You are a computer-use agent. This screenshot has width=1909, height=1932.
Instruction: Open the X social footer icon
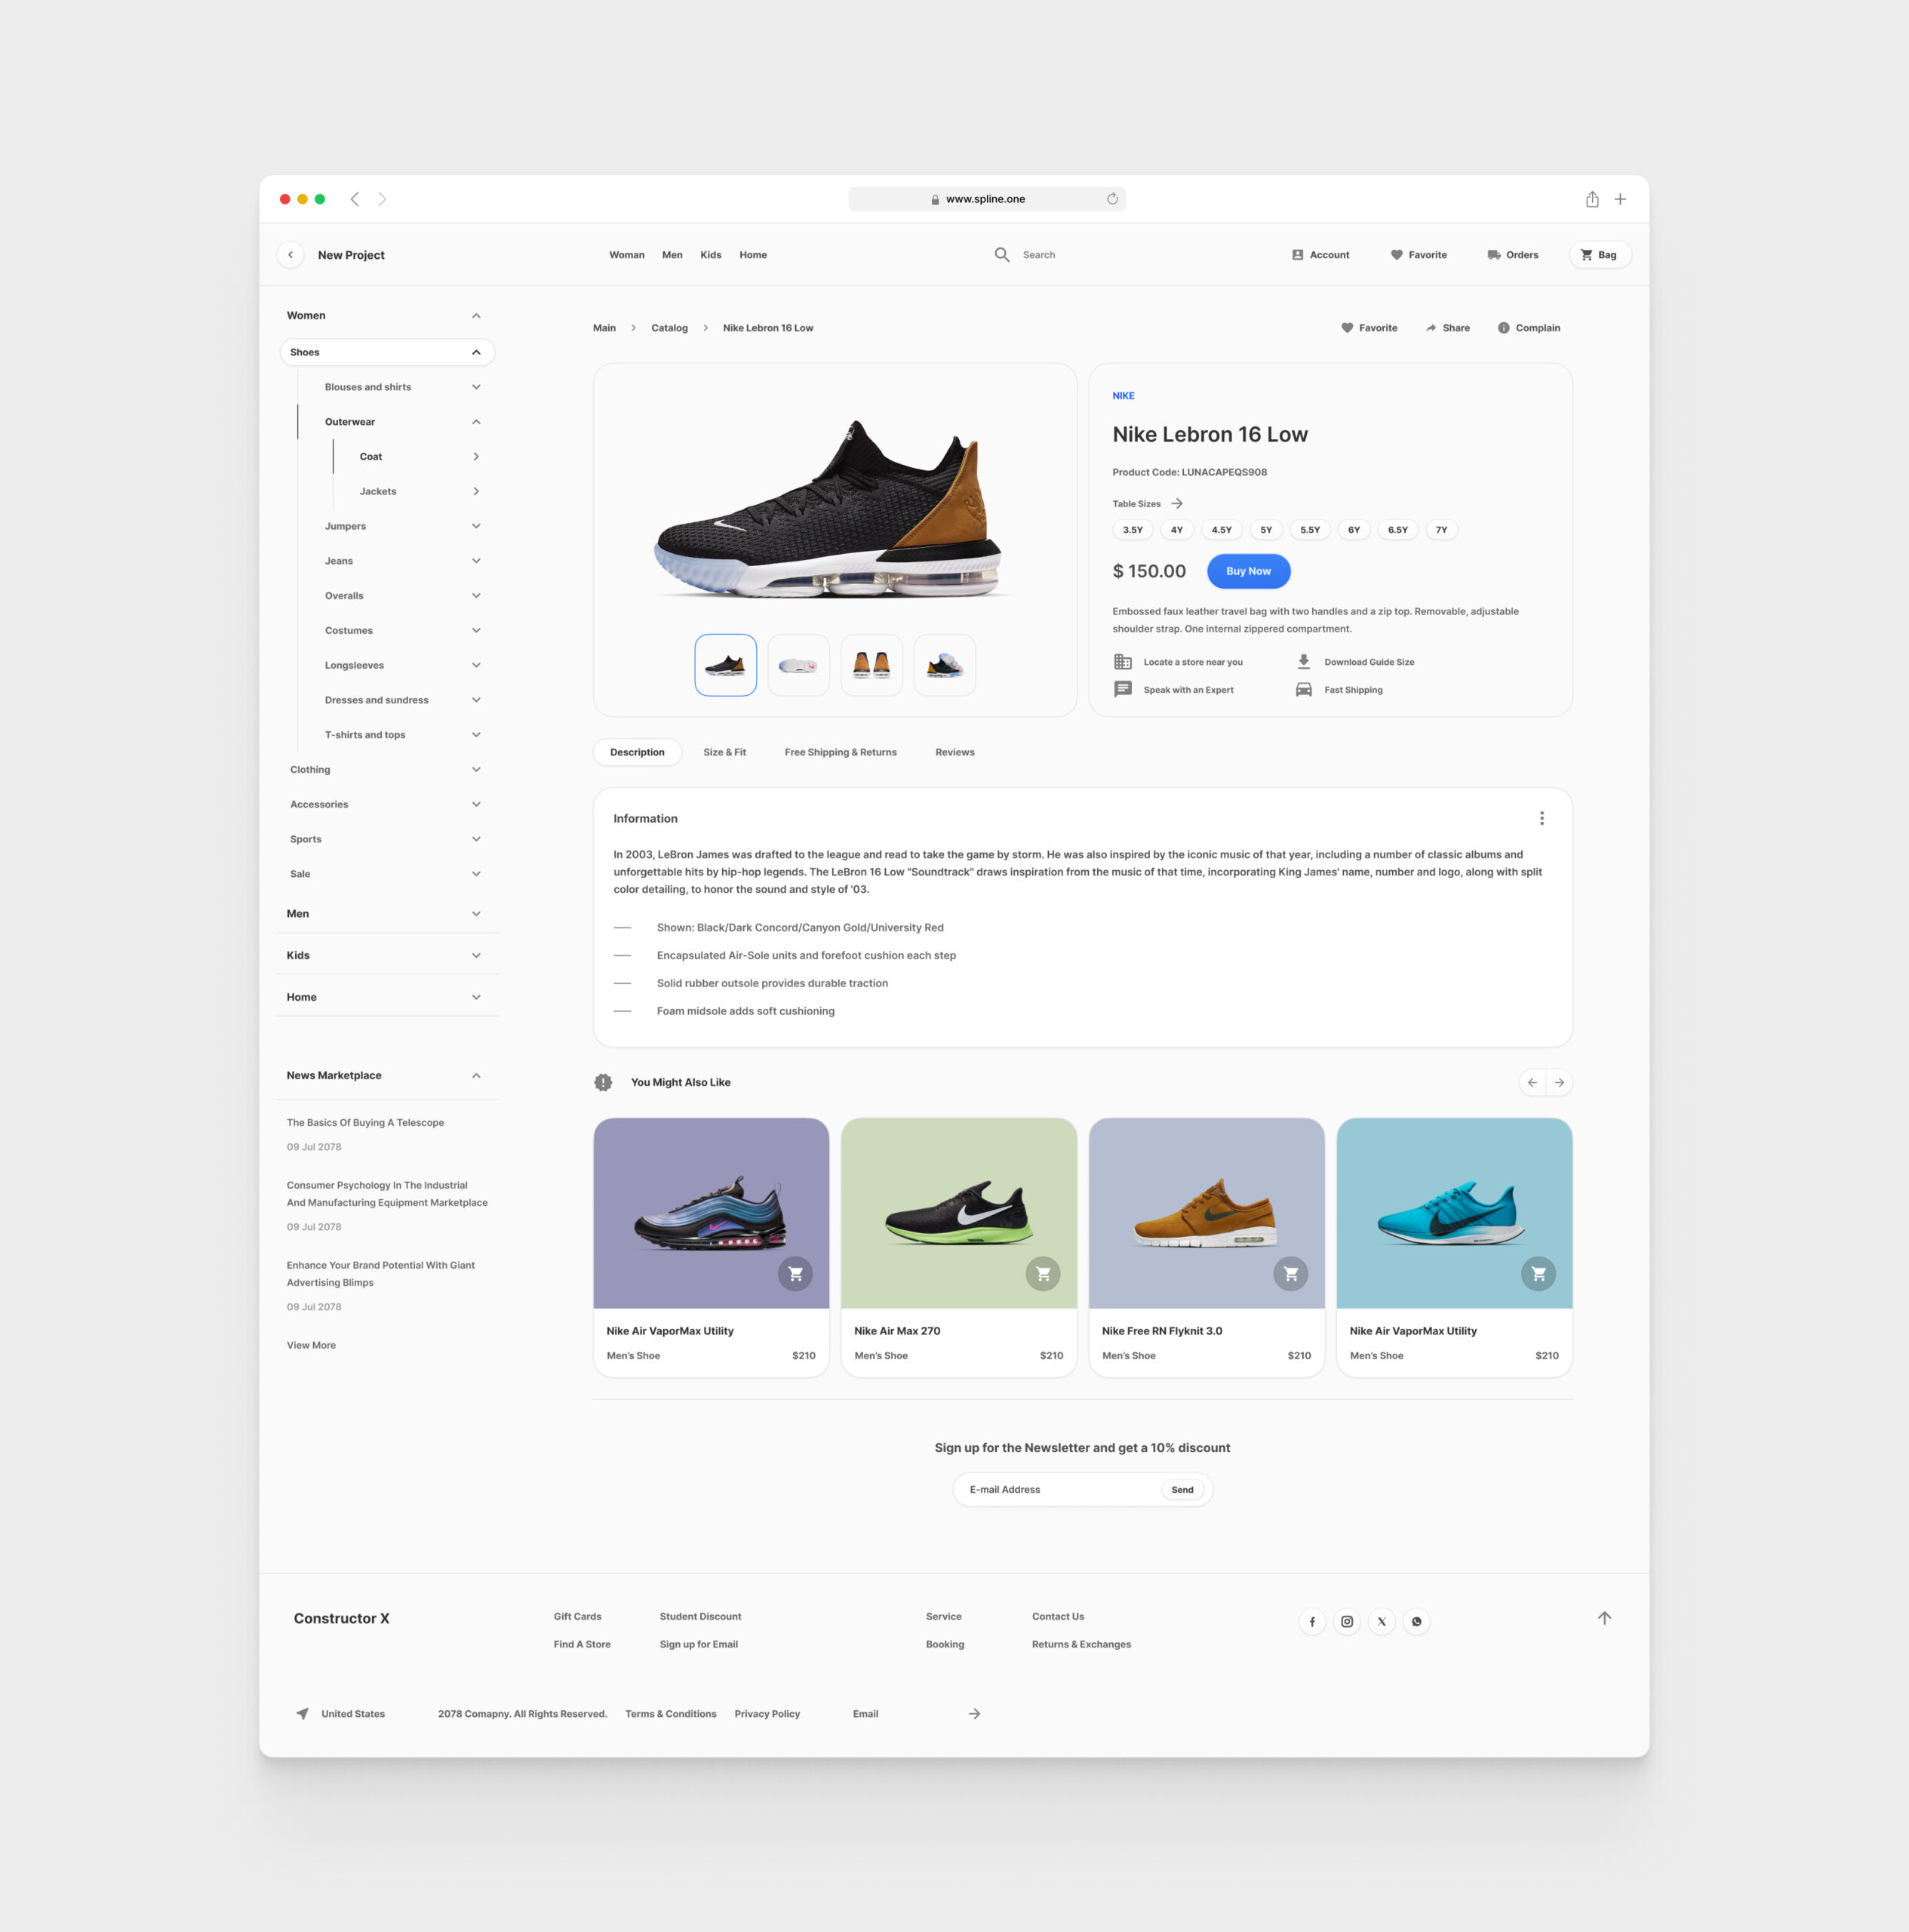1382,1622
